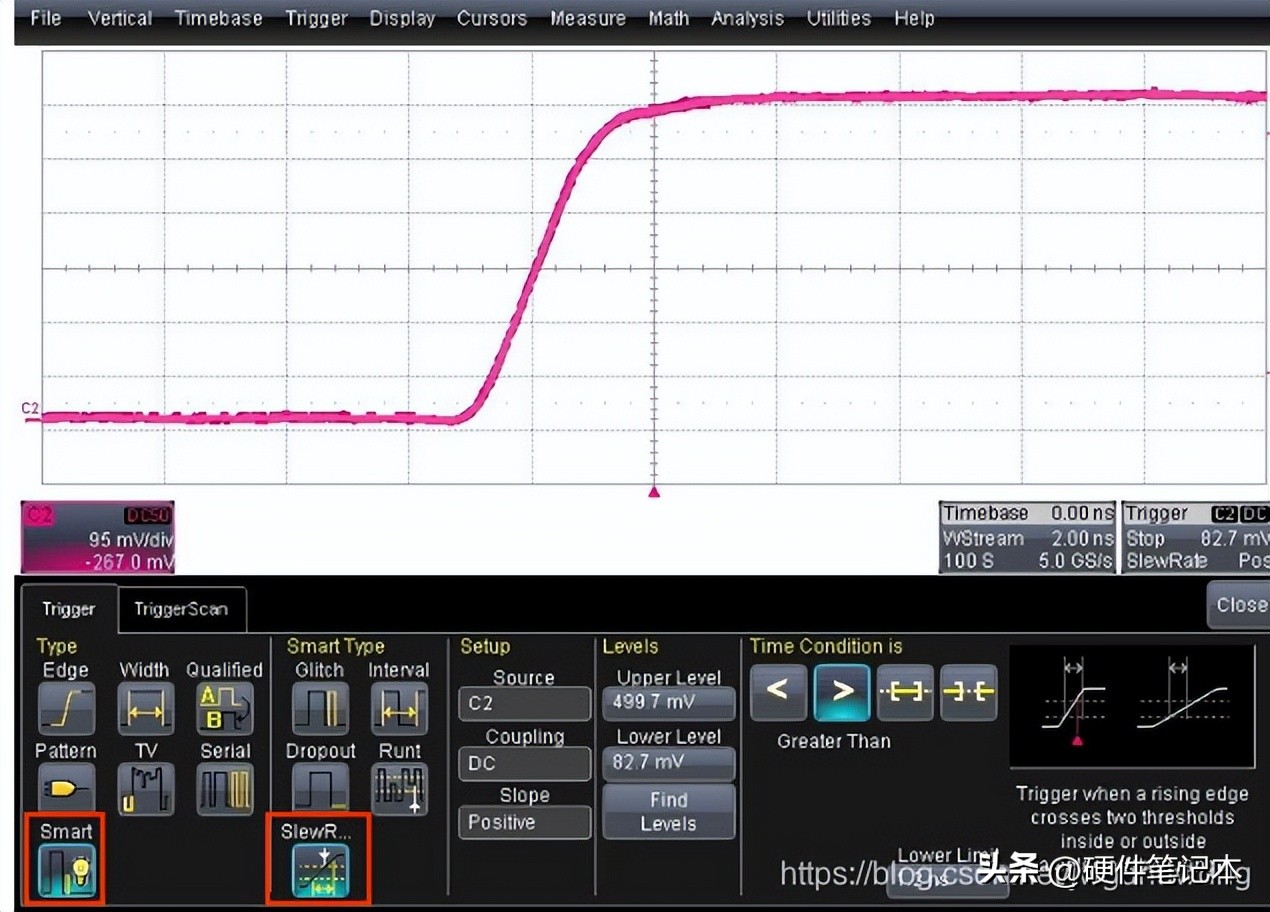This screenshot has height=912, width=1270.
Task: Select the Qualified trigger icon
Action: tap(224, 708)
